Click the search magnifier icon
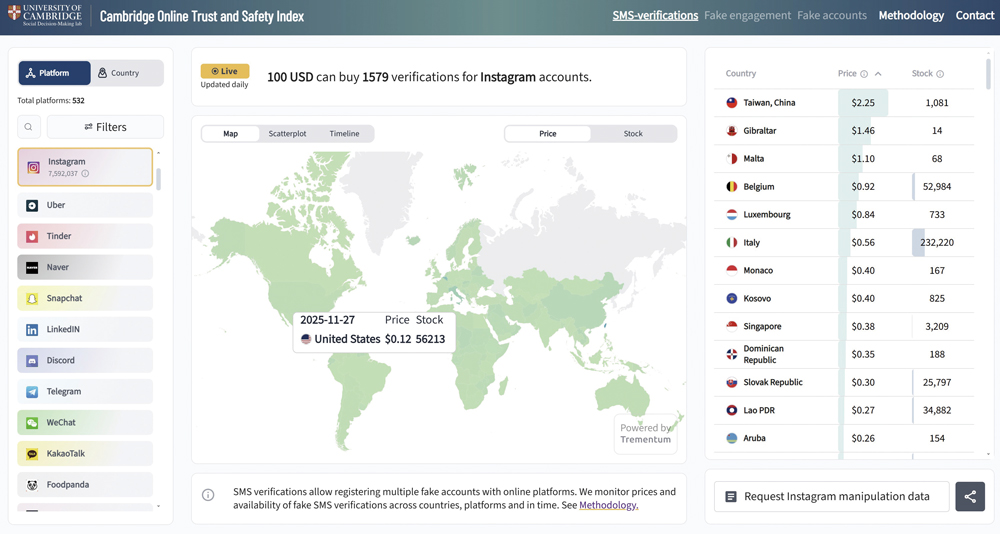The height and width of the screenshot is (534, 1000). 29,127
